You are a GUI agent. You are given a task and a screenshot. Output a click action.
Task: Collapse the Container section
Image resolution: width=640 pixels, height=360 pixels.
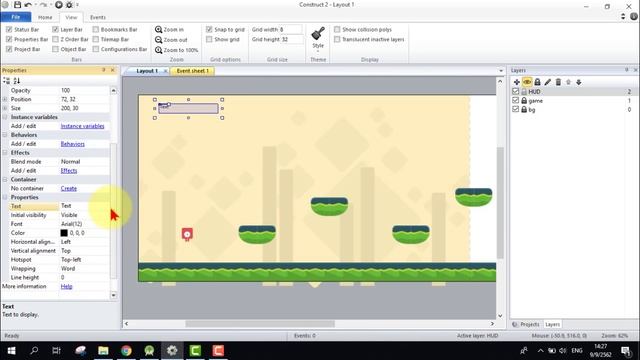click(x=5, y=180)
